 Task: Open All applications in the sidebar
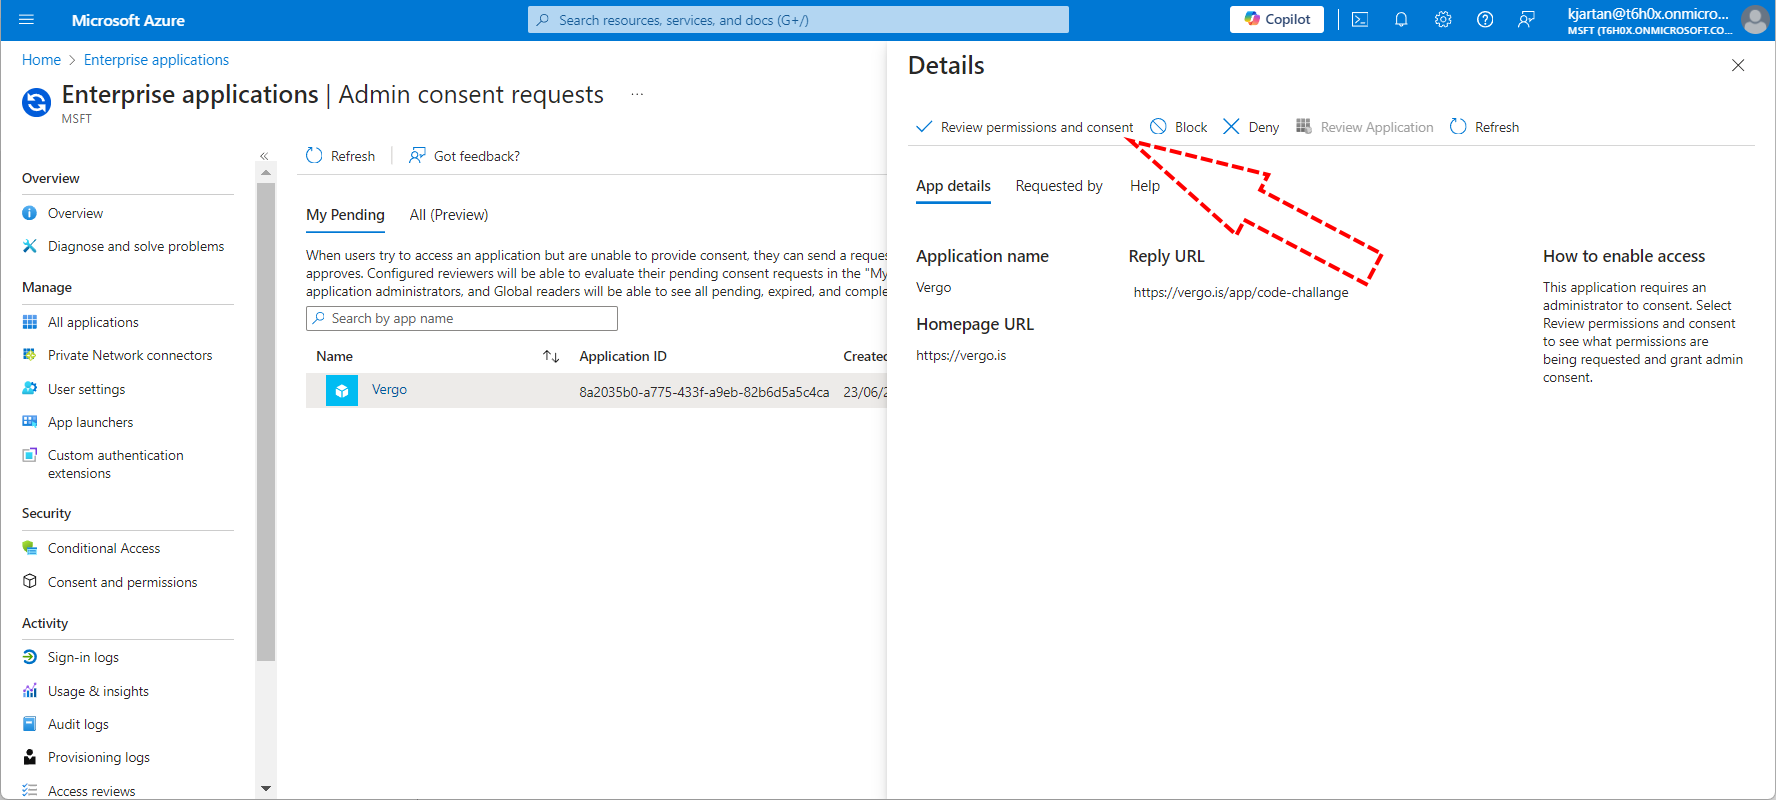coord(93,322)
